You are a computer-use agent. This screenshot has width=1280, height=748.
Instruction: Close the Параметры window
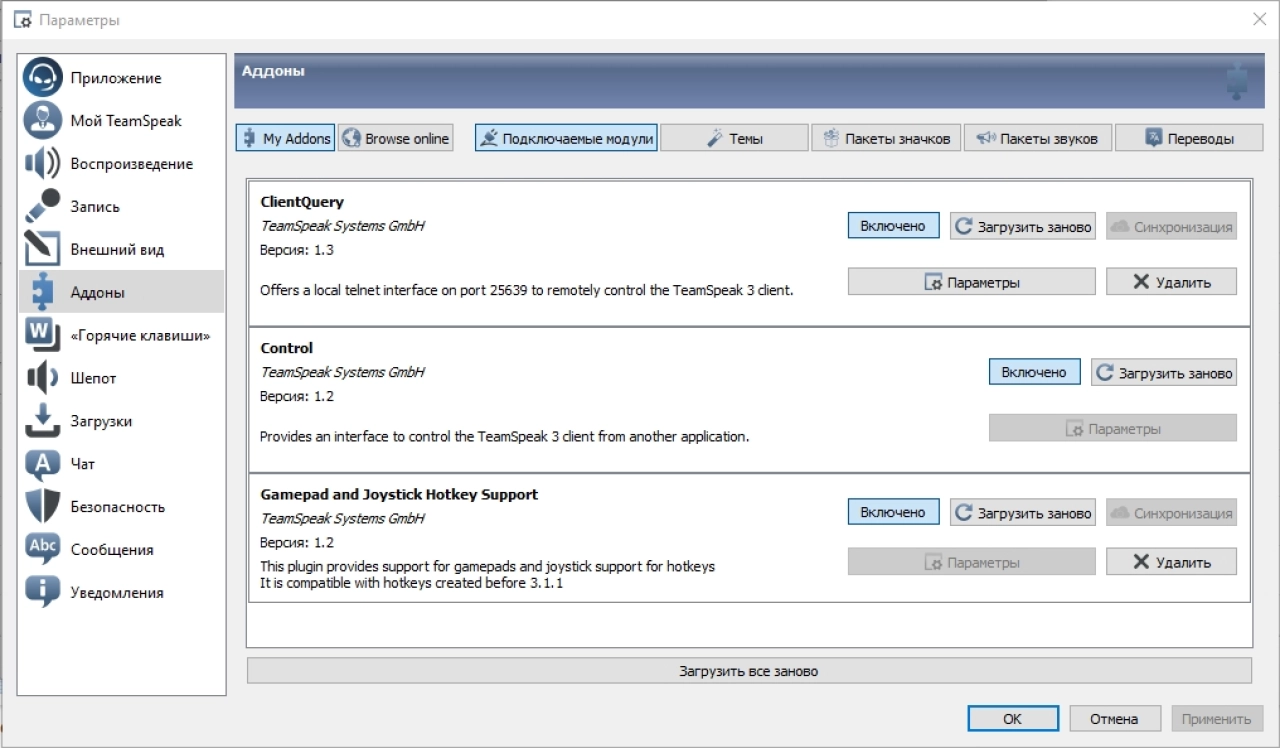(1259, 19)
